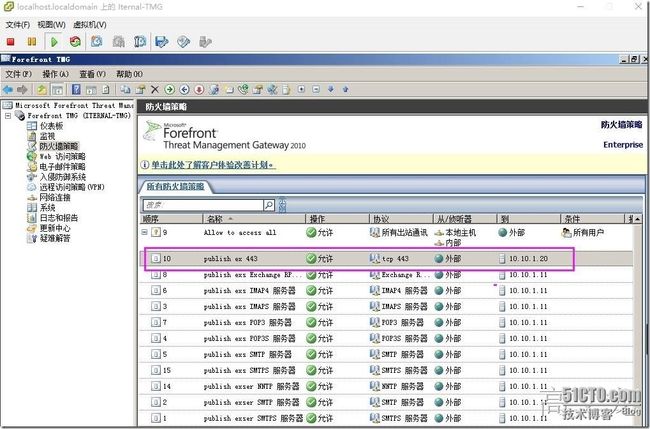This screenshot has height=429, width=650.
Task: Click the take snapshot clock icon
Action: (97, 41)
